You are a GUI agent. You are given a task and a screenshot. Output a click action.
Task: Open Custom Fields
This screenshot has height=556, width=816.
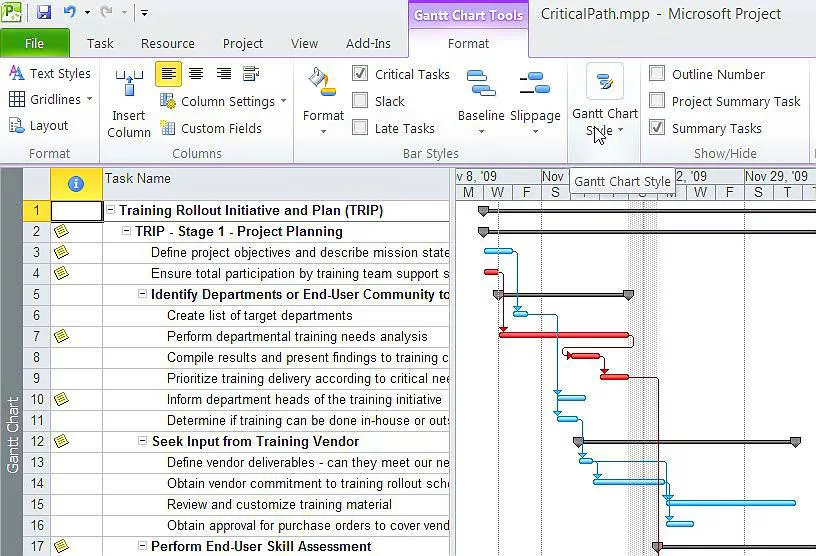(x=211, y=128)
